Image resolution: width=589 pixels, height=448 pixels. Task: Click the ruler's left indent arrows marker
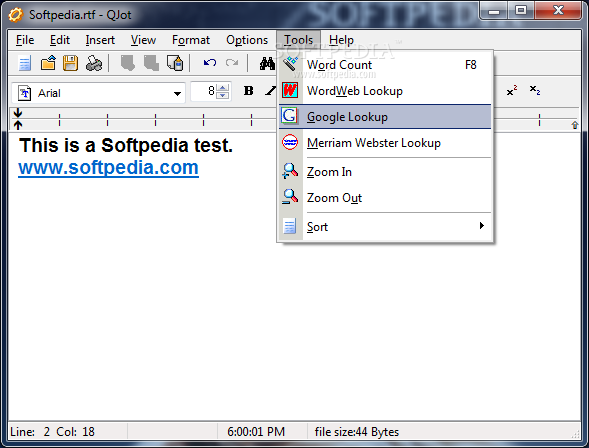[18, 119]
